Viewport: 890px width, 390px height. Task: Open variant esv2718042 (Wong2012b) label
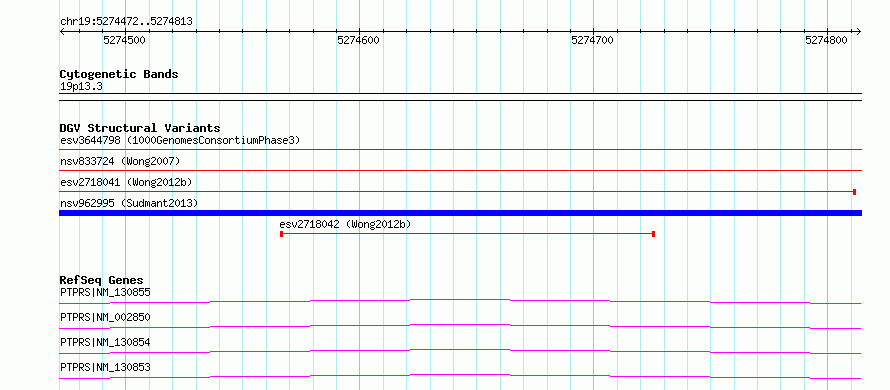click(x=345, y=225)
